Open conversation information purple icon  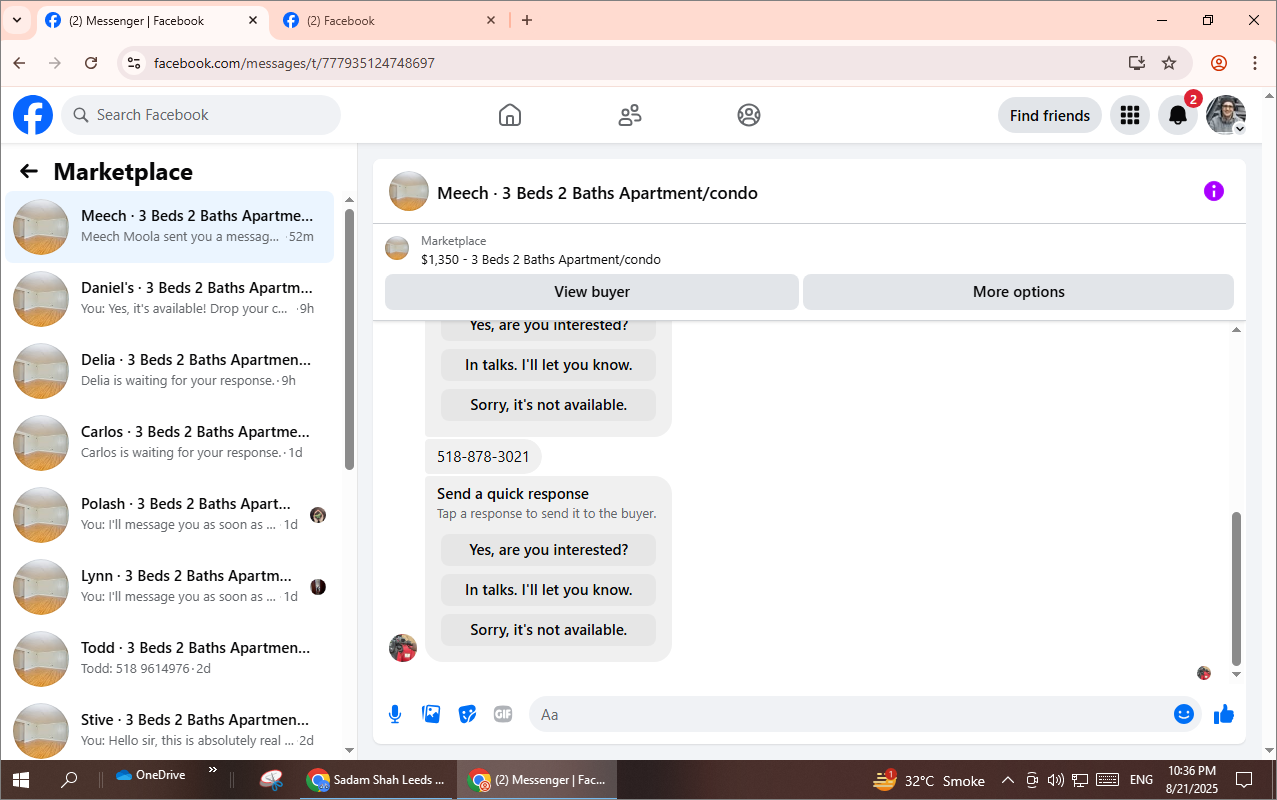[1213, 191]
